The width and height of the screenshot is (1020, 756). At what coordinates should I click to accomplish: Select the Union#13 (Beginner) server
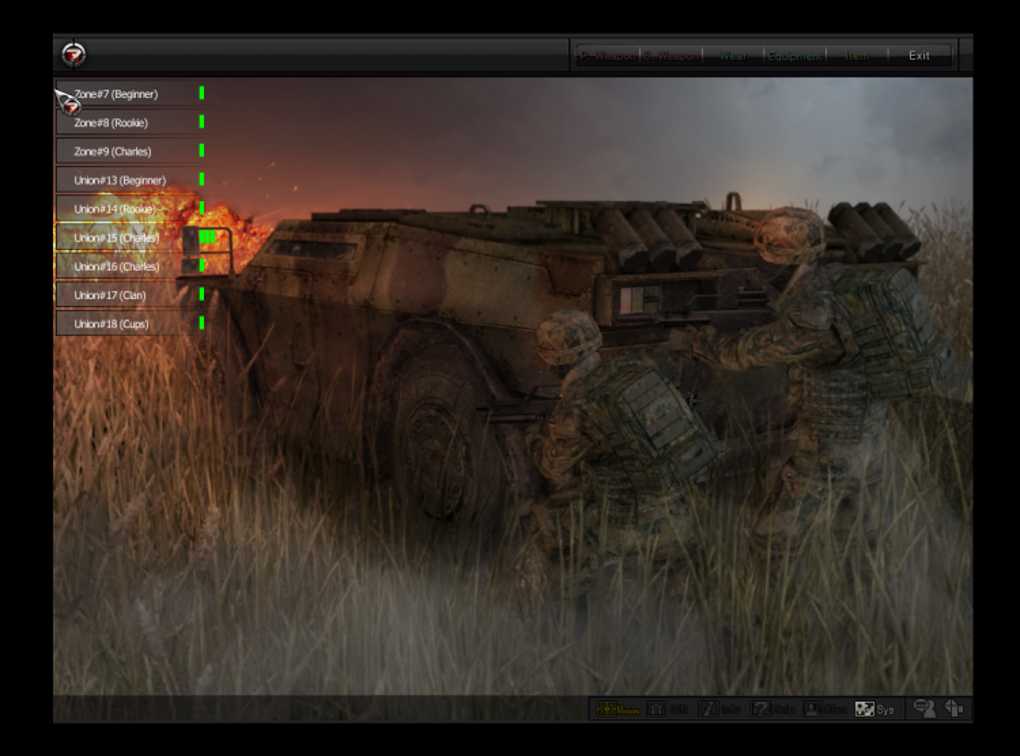[x=132, y=180]
